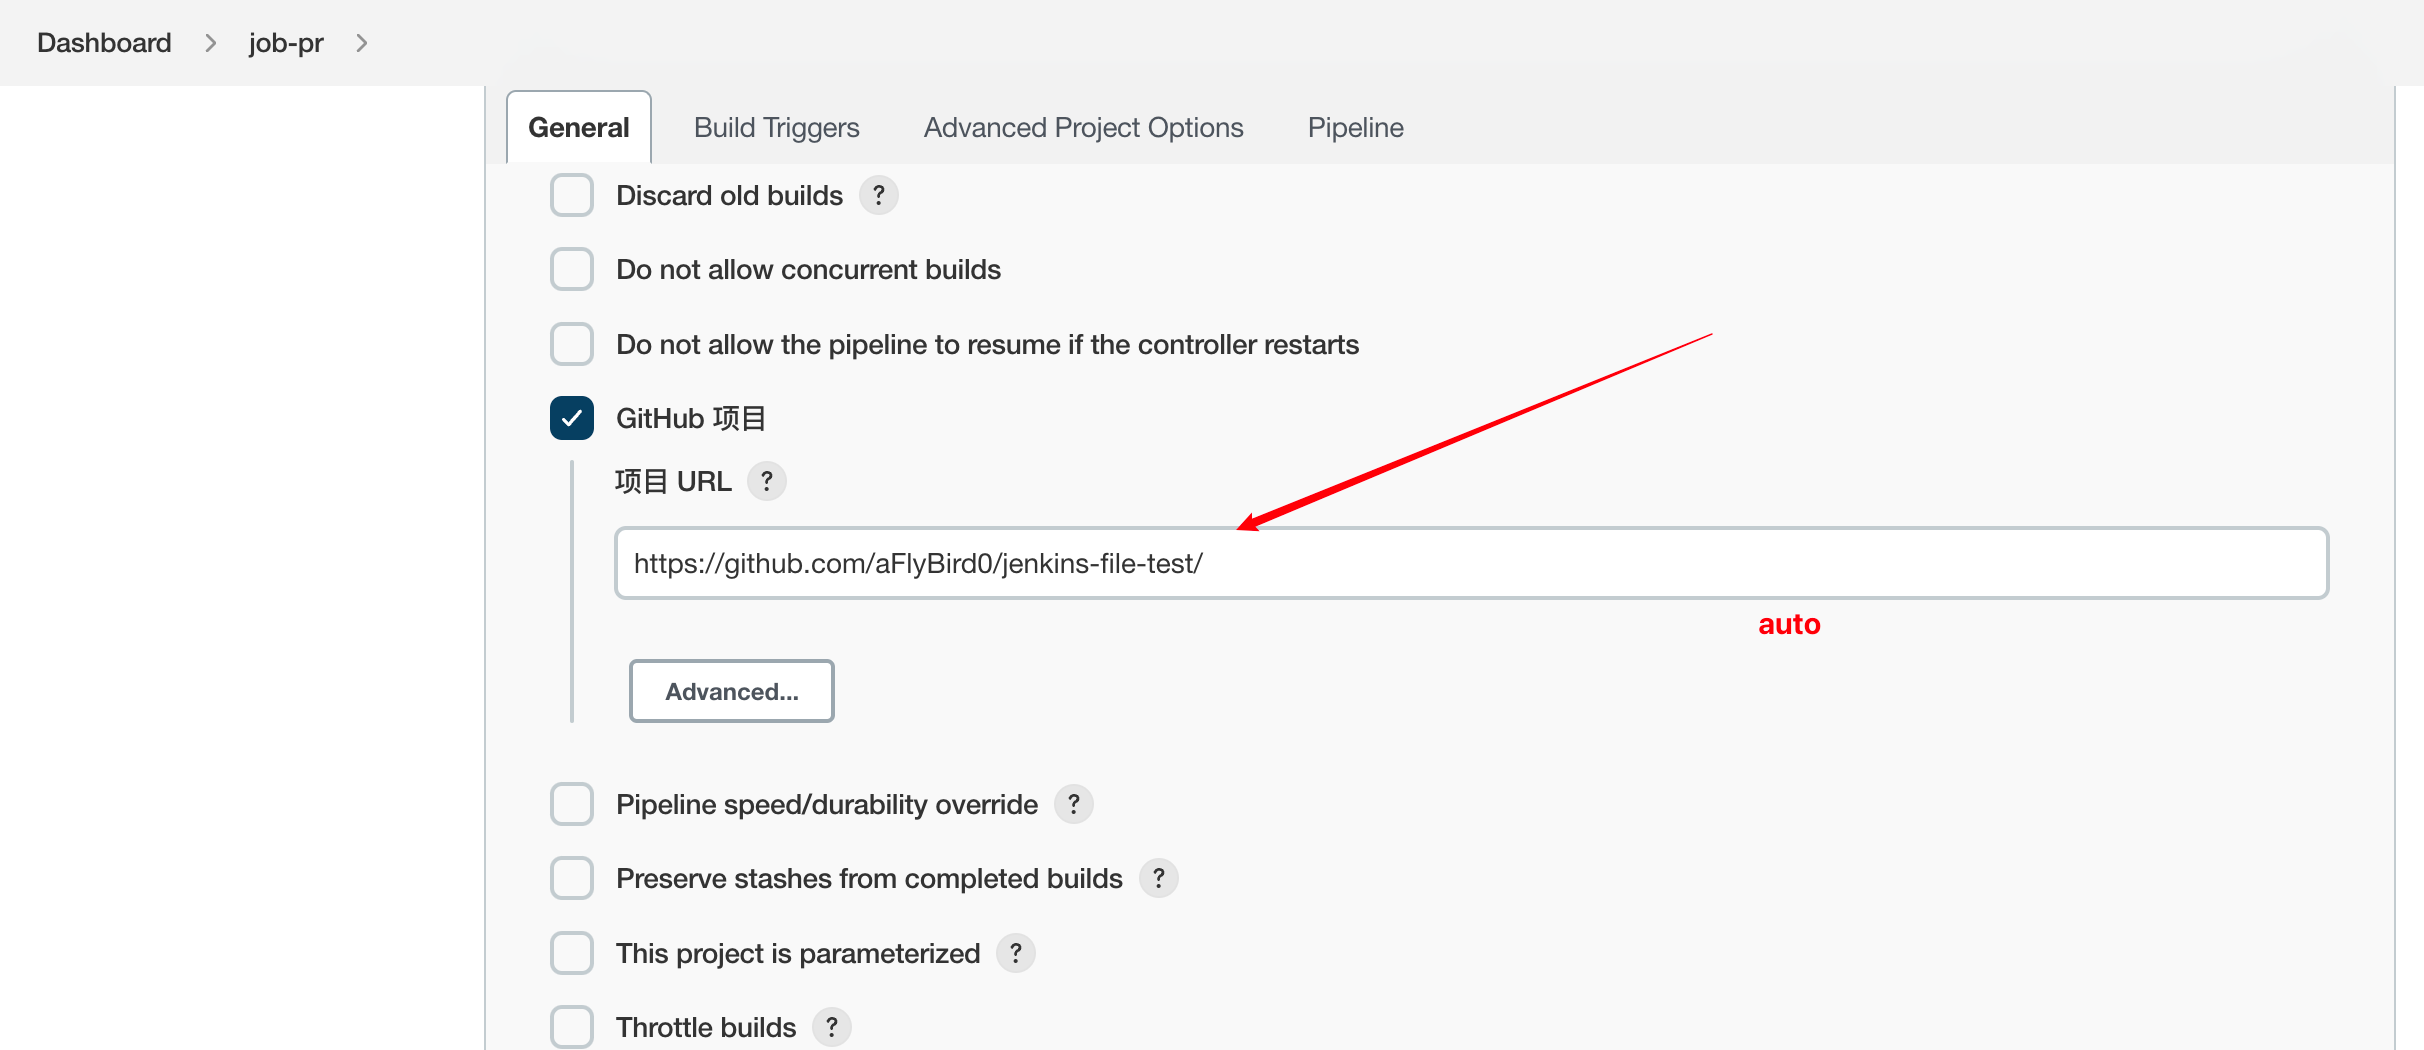Expand chevron after Dashboard breadcrumb

(x=210, y=43)
